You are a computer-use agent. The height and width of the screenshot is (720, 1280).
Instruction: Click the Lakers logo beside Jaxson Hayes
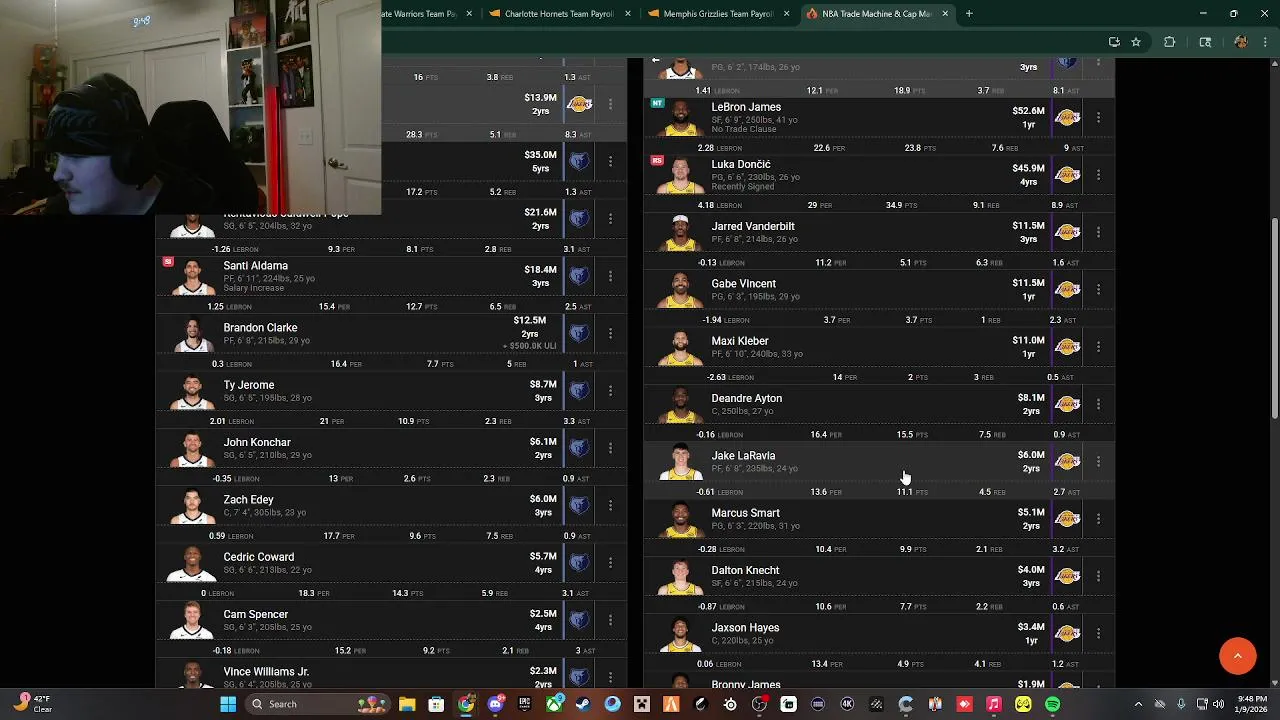(x=1068, y=634)
